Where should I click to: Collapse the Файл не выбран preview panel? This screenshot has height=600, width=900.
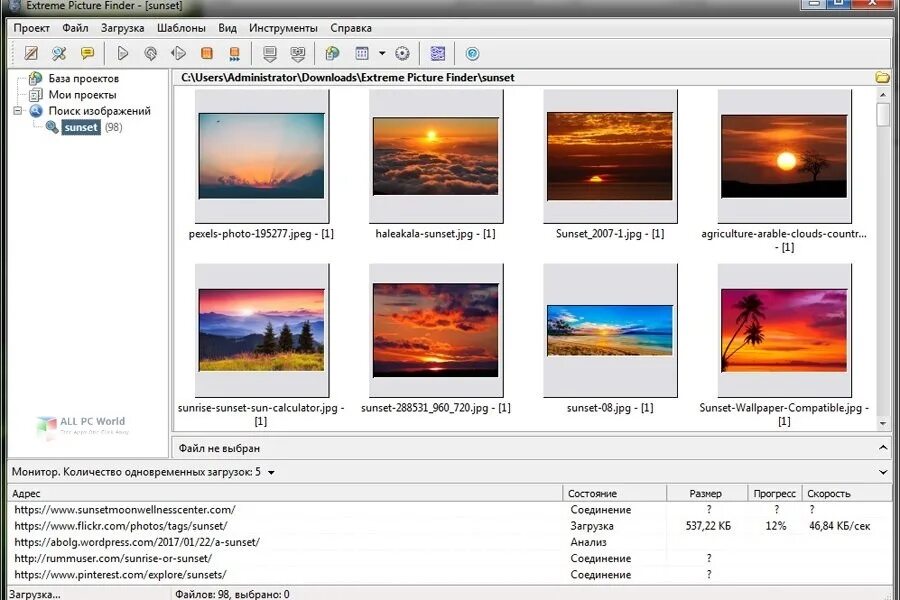[x=883, y=447]
